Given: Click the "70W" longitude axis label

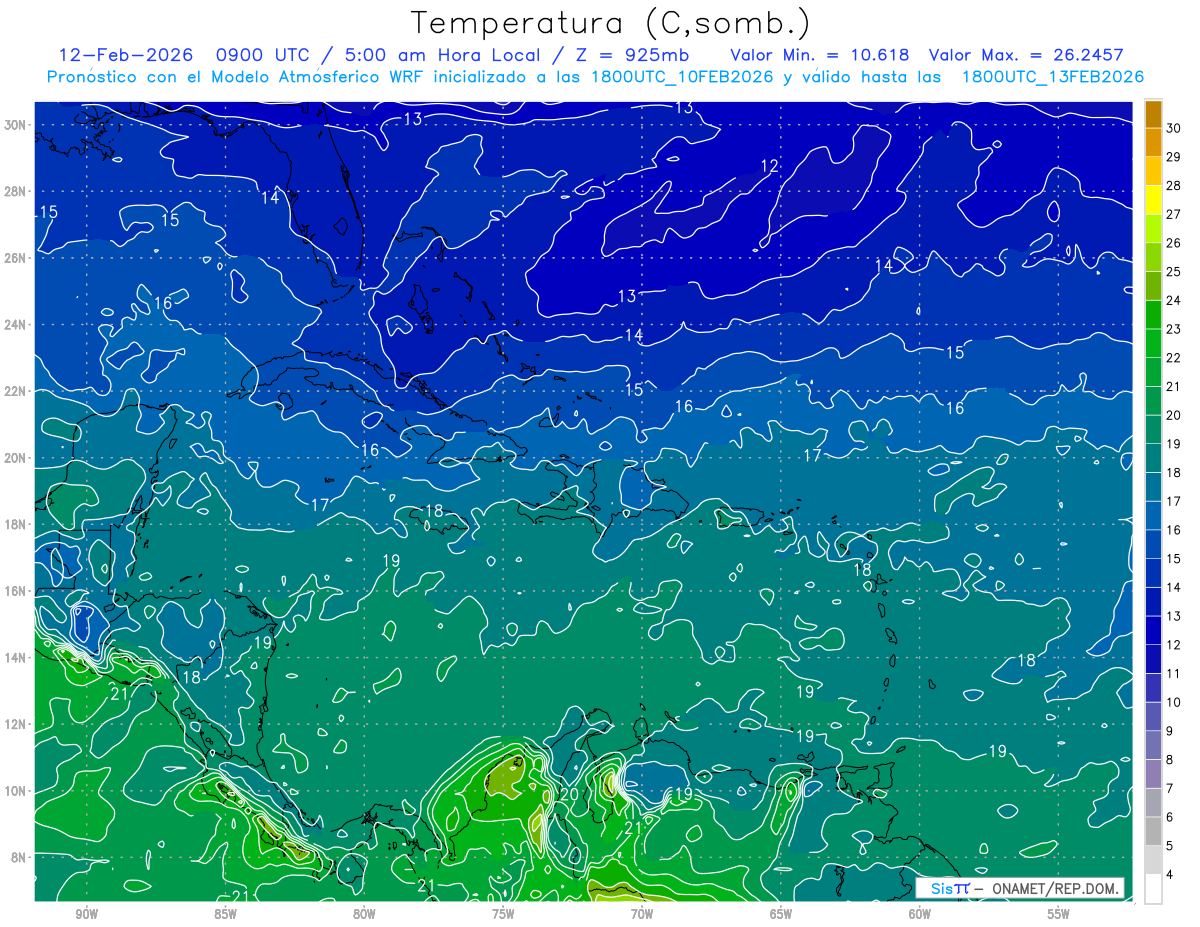Looking at the screenshot, I should tap(642, 914).
